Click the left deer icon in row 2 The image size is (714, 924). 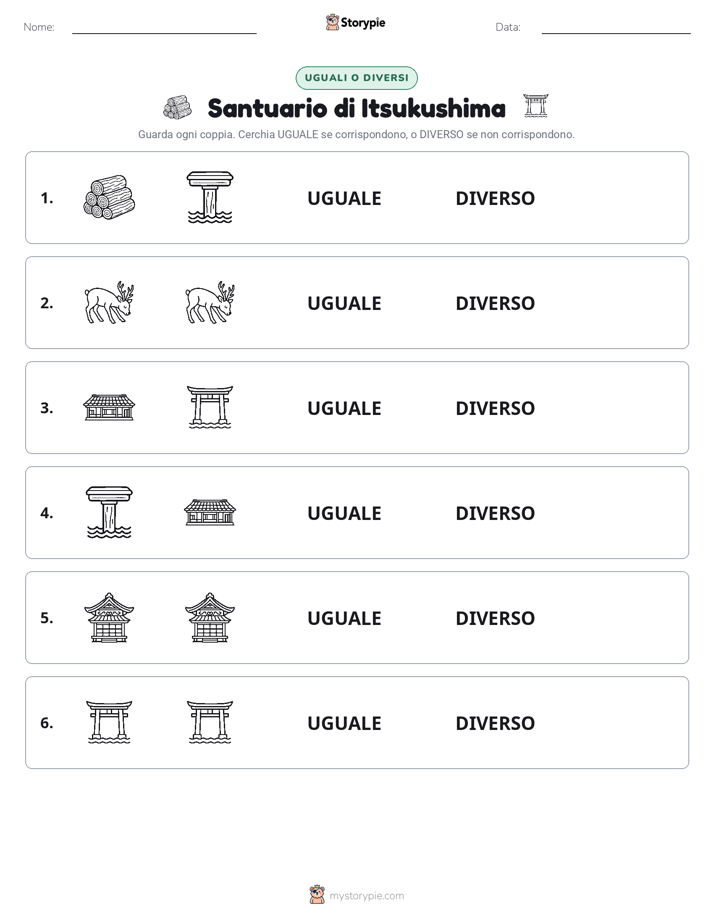click(109, 302)
